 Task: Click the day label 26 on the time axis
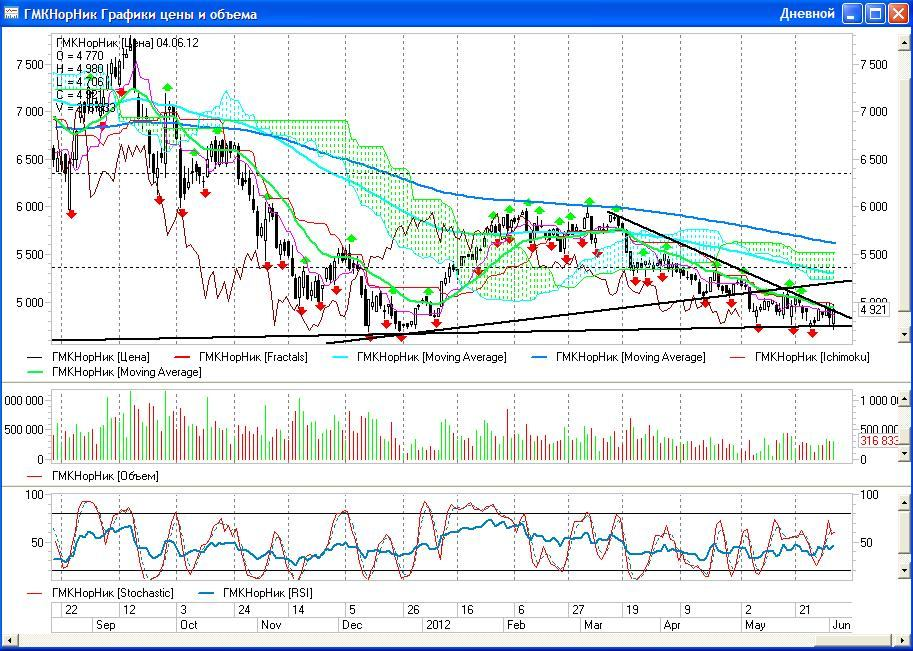[413, 610]
